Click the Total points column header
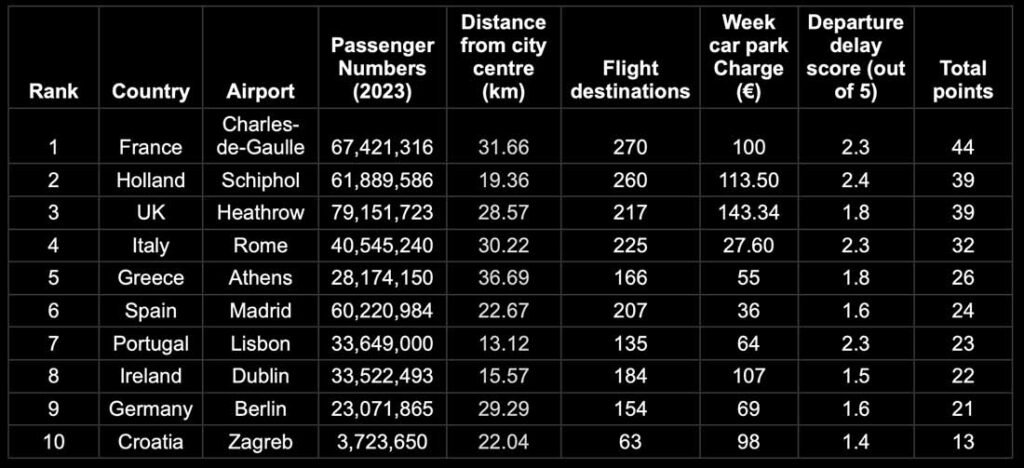 [x=962, y=80]
